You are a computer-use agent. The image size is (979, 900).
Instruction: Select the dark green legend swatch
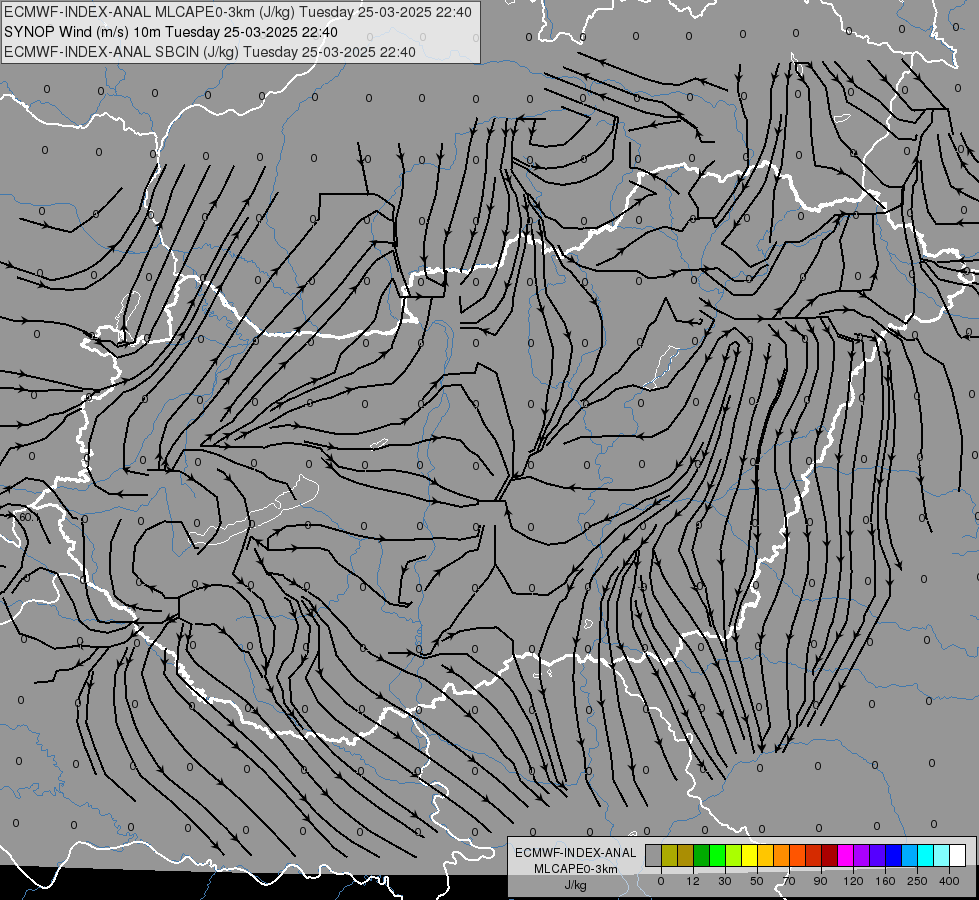702,855
